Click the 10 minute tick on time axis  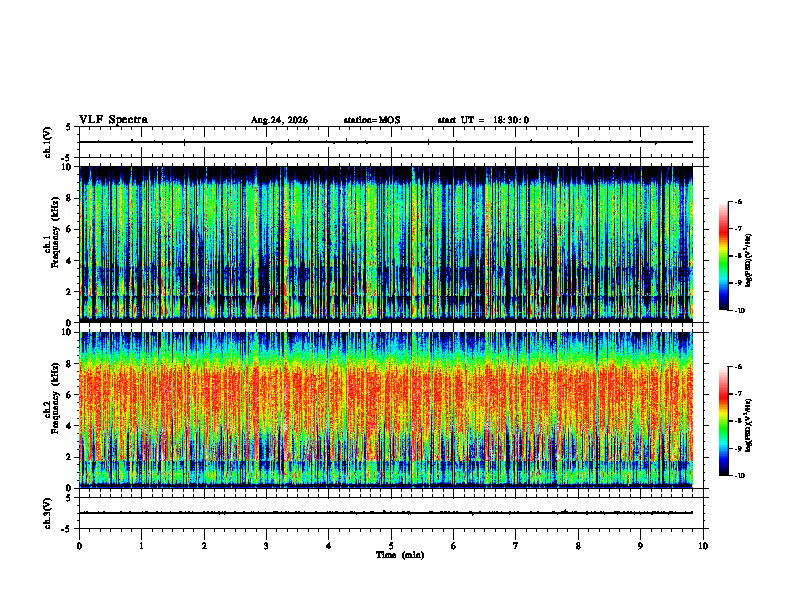[x=703, y=546]
